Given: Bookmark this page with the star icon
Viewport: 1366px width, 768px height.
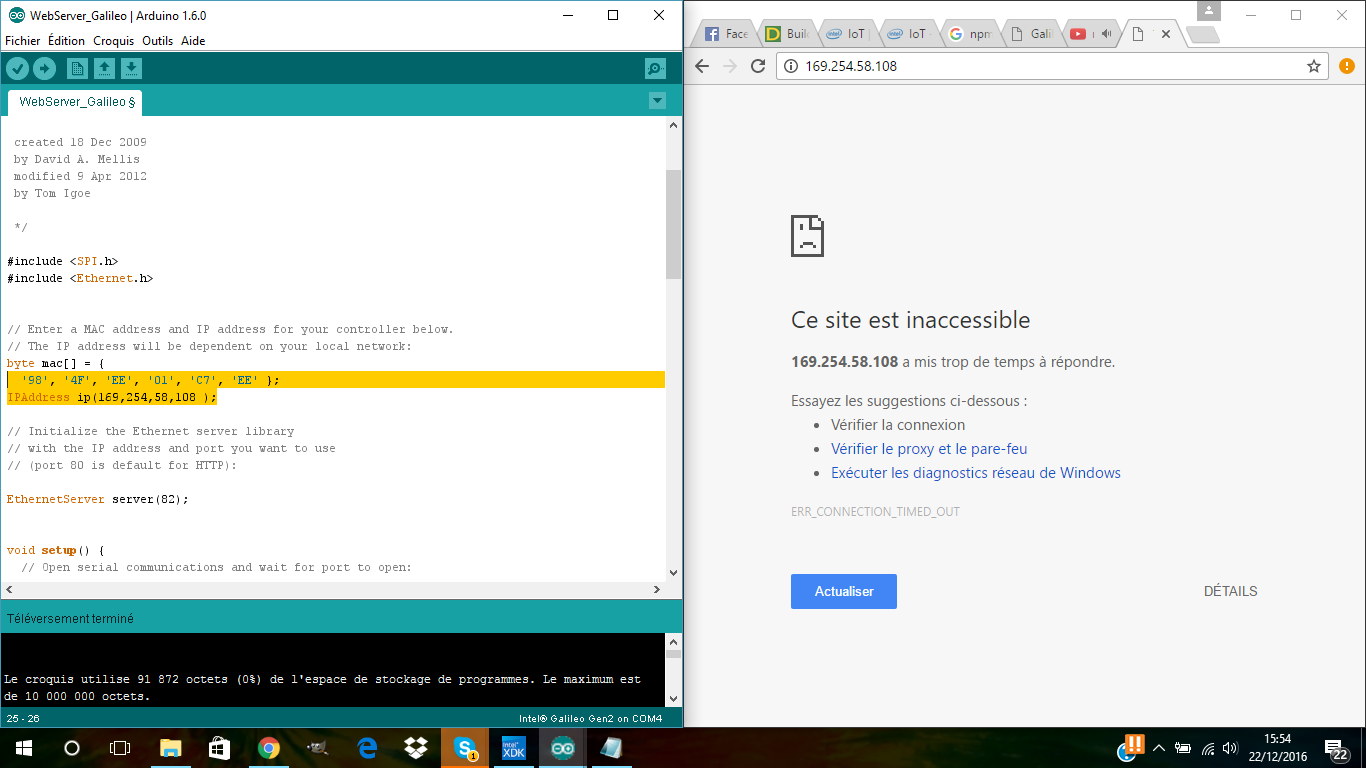Looking at the screenshot, I should (1314, 66).
